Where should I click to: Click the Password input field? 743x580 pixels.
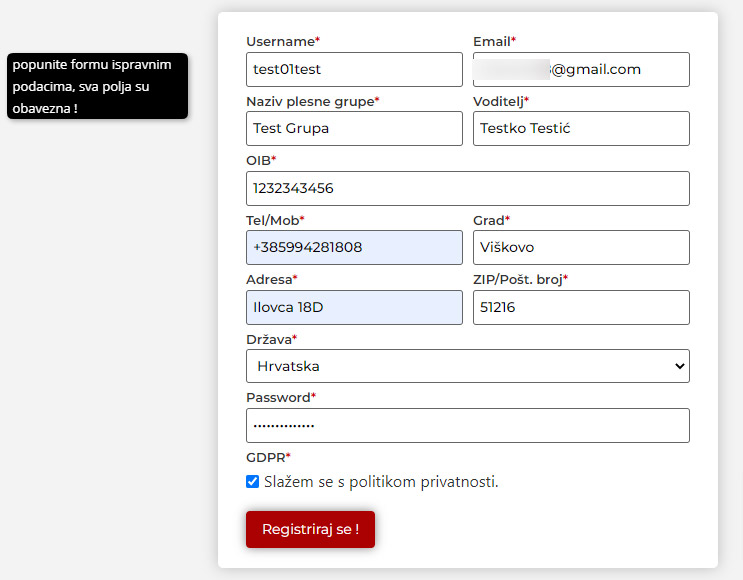pyautogui.click(x=467, y=425)
